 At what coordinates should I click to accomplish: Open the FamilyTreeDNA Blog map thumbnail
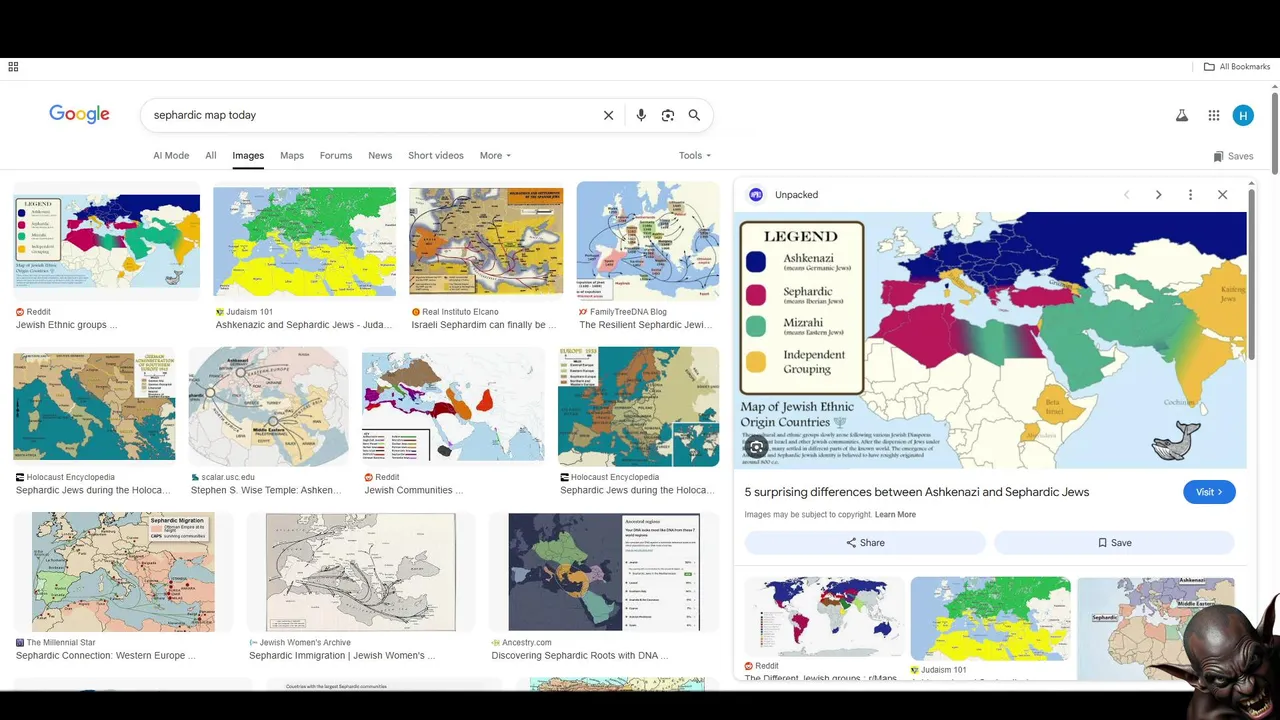[x=648, y=241]
